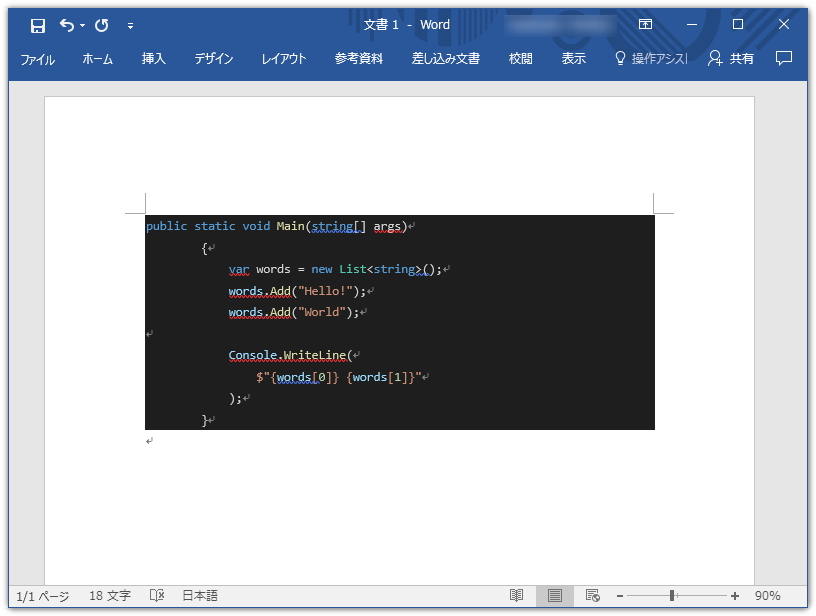
Task: Expand the Quick Access Toolbar customize menu
Action: (x=130, y=24)
